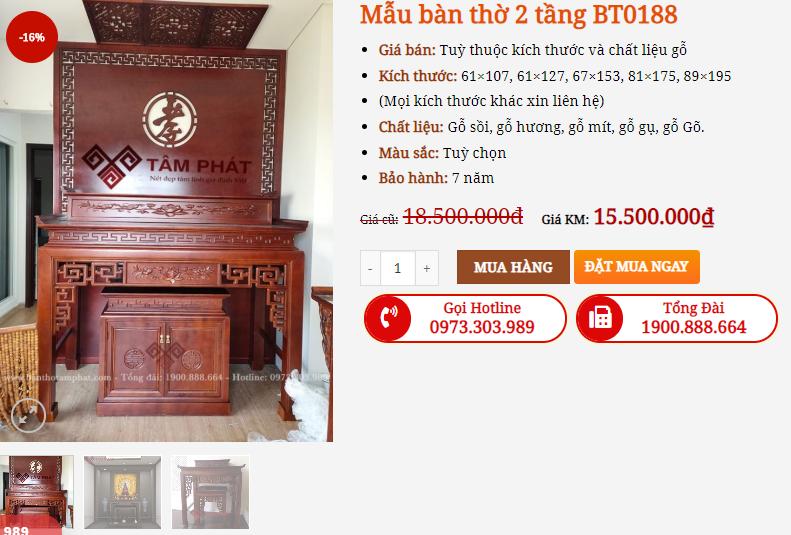Click the MUA HÀNG button

[513, 267]
